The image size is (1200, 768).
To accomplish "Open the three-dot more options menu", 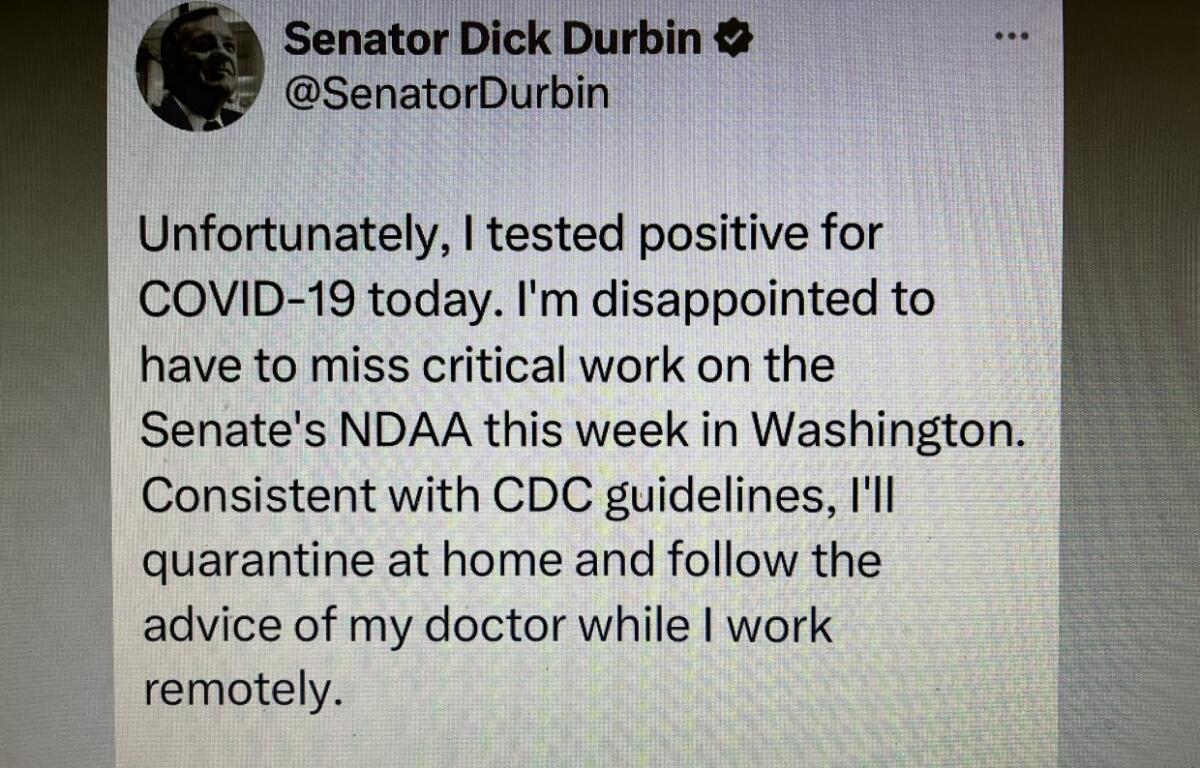I will [1011, 36].
